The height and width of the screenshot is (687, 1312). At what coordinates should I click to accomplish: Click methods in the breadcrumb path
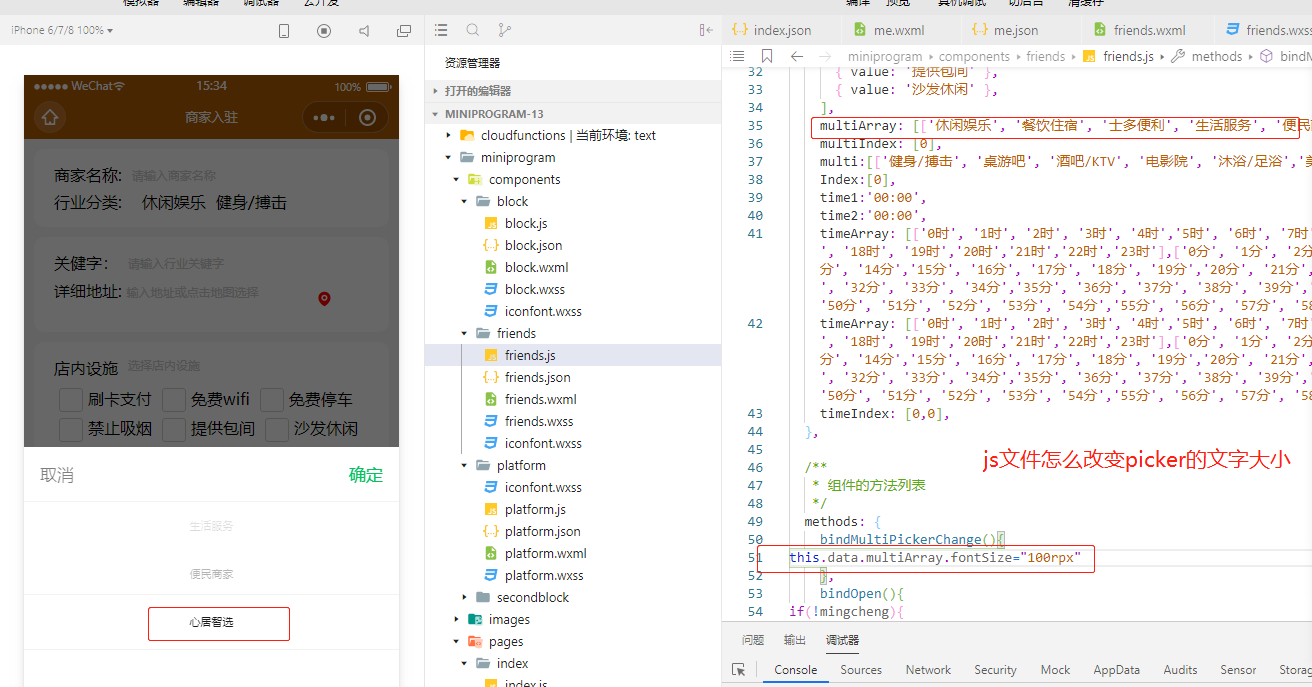1216,56
